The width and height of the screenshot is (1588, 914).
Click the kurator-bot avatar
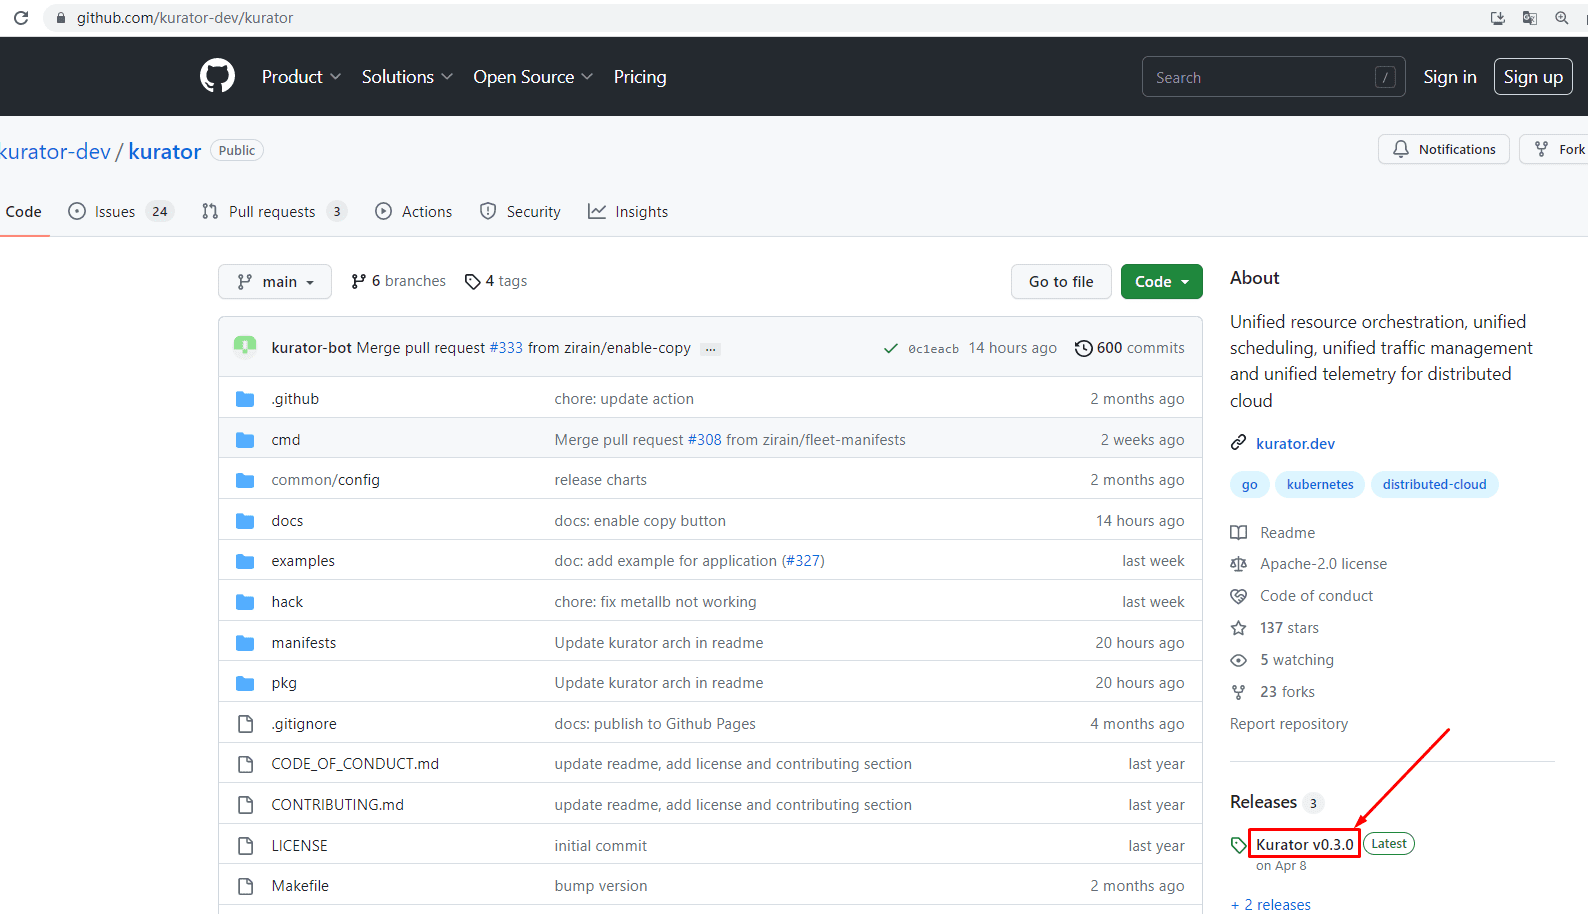(x=245, y=347)
